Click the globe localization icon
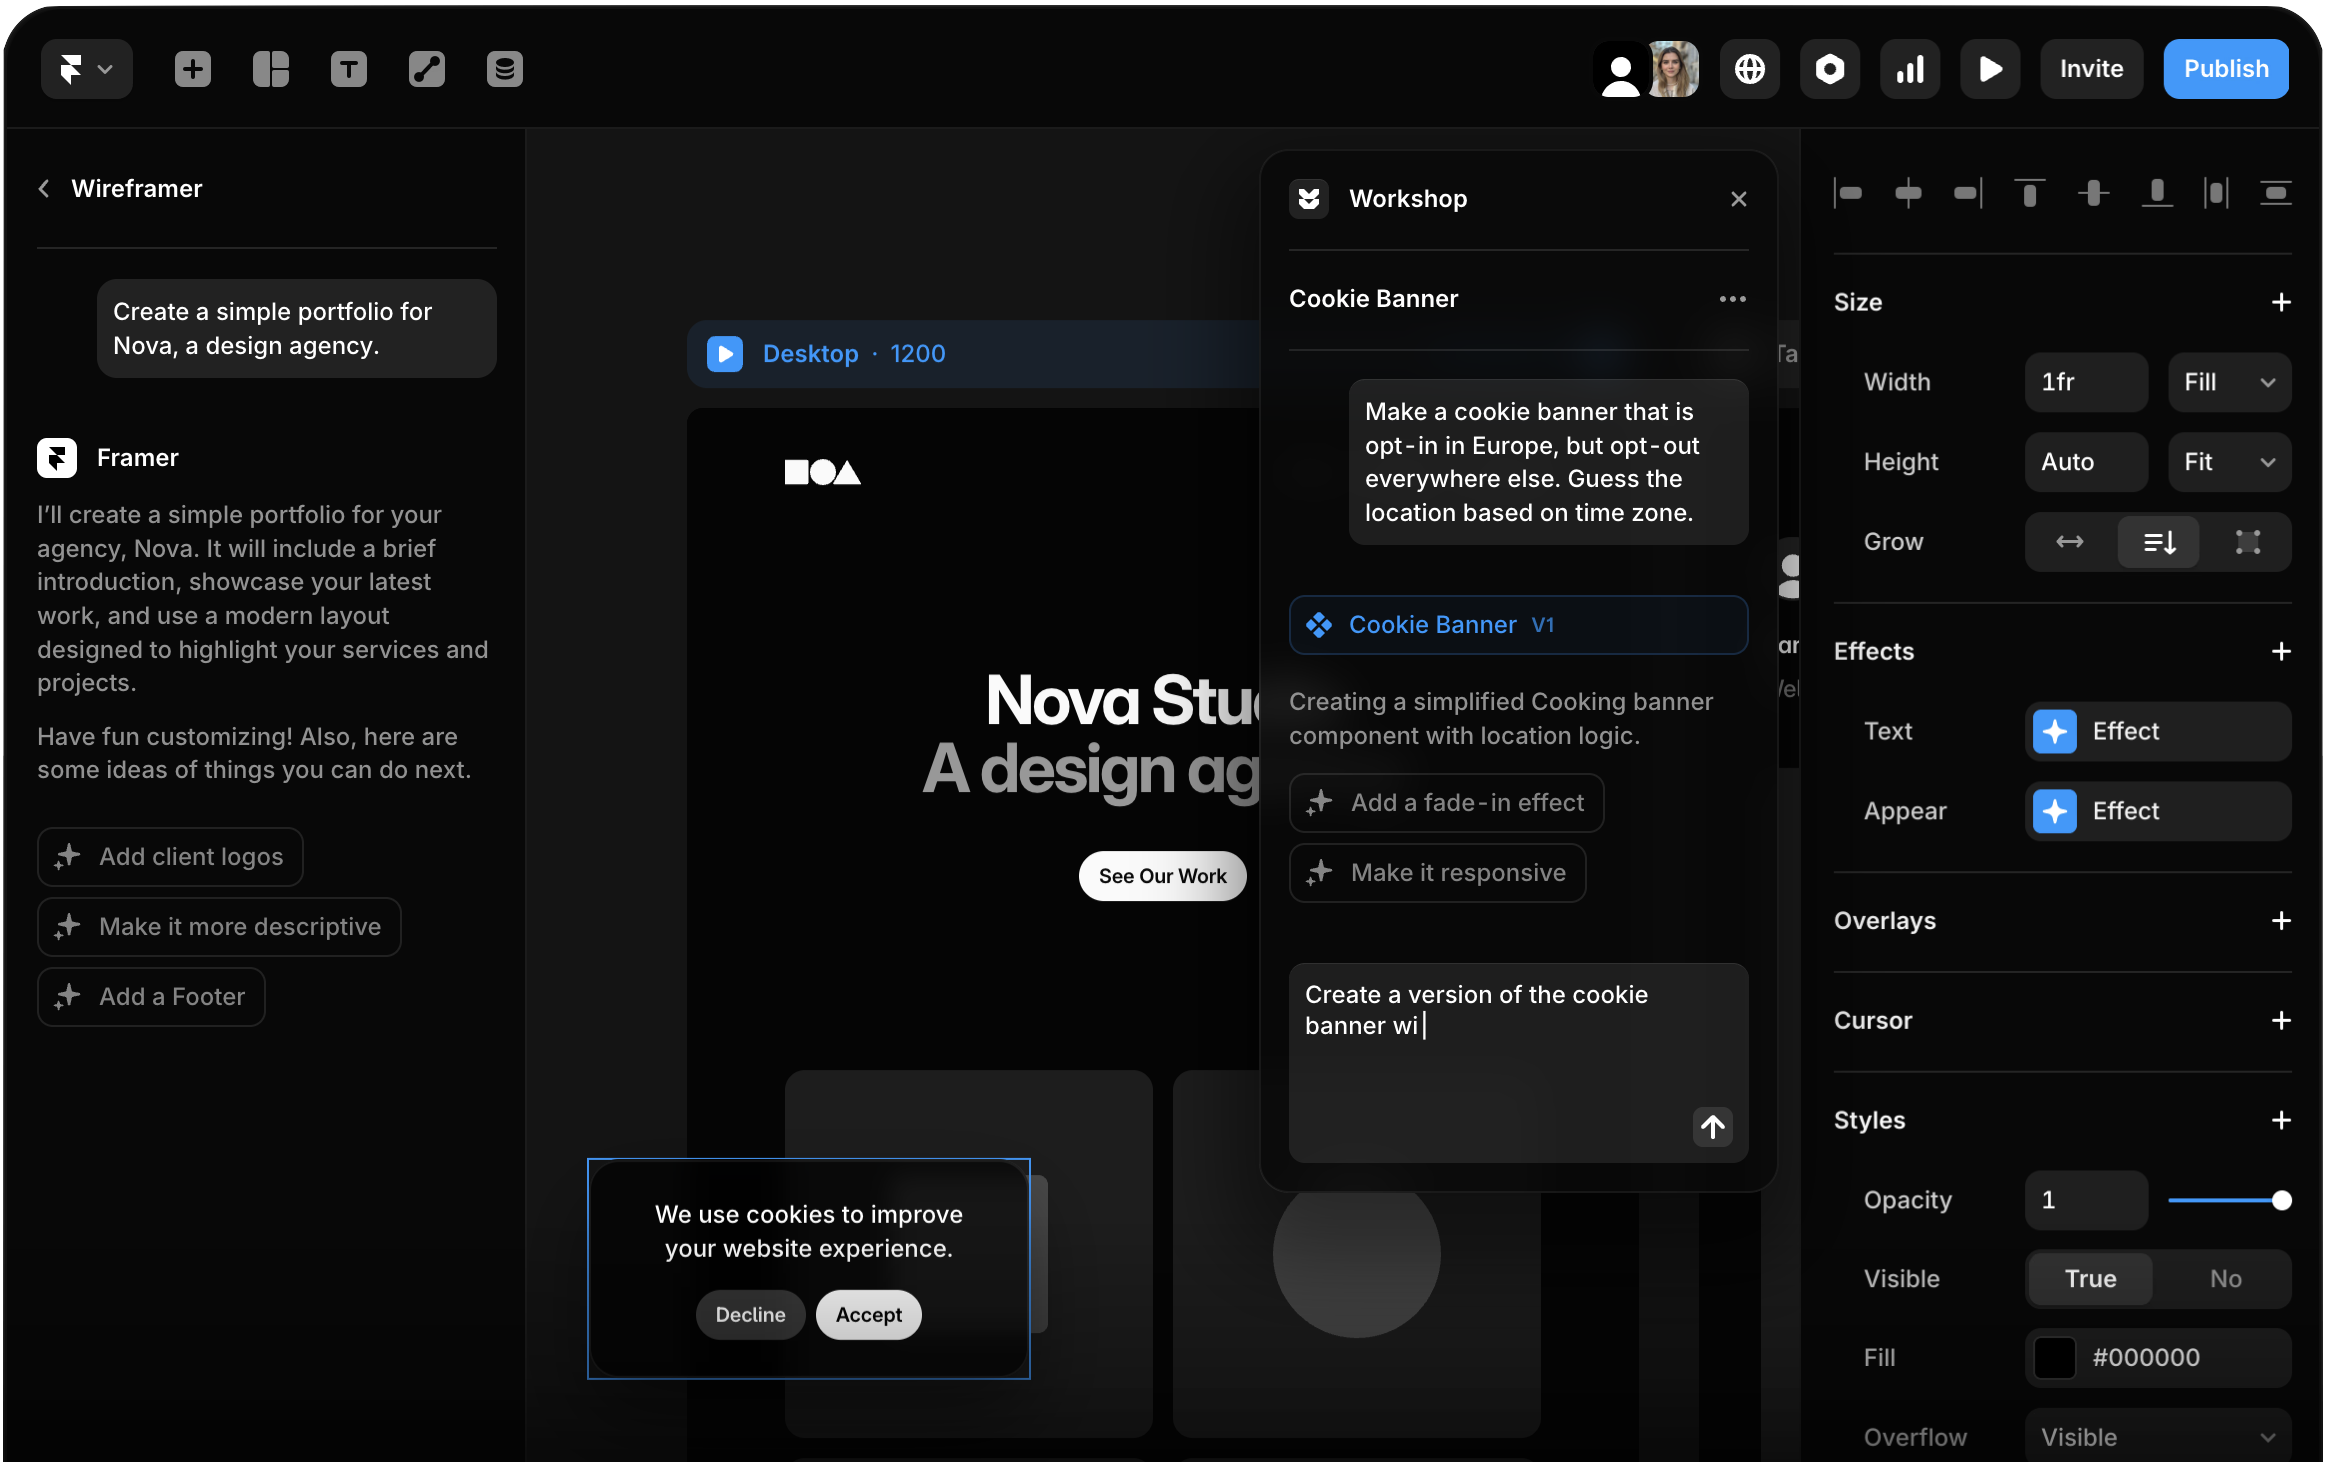2325x1462 pixels. (x=1749, y=69)
